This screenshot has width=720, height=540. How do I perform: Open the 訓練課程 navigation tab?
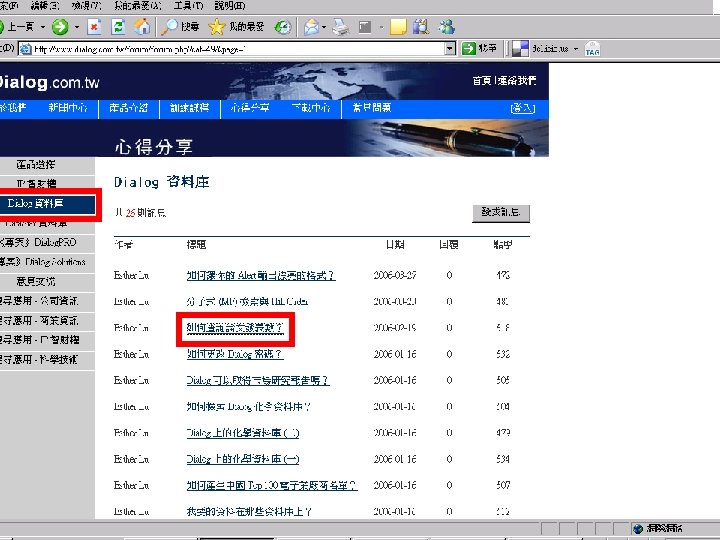pos(190,108)
